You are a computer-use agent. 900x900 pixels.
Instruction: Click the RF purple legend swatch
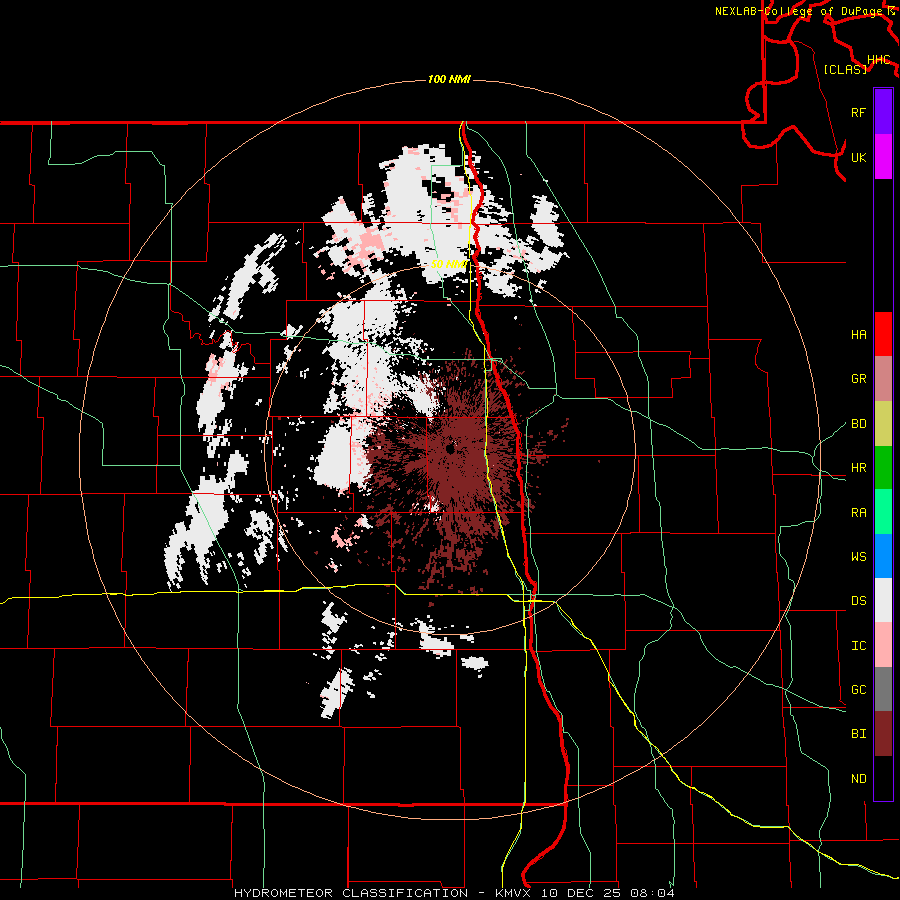pos(883,111)
